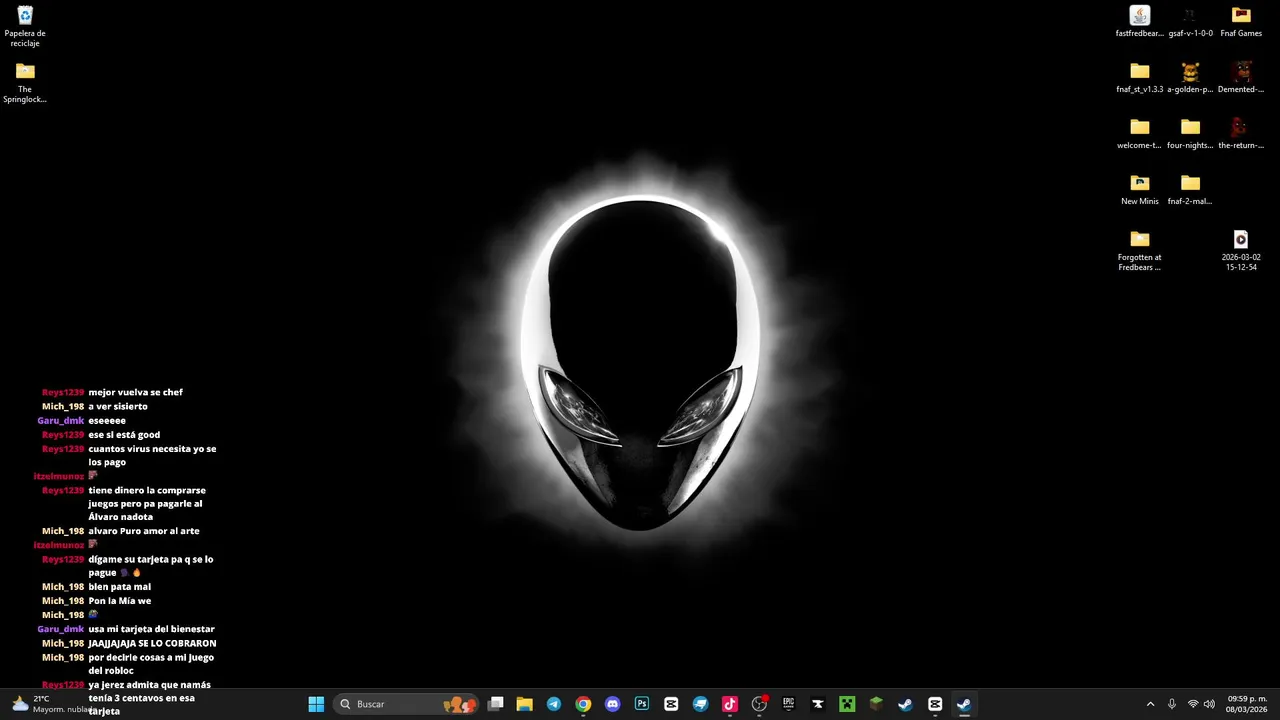Select the New Minis folder
Image resolution: width=1280 pixels, height=720 pixels.
(1140, 190)
